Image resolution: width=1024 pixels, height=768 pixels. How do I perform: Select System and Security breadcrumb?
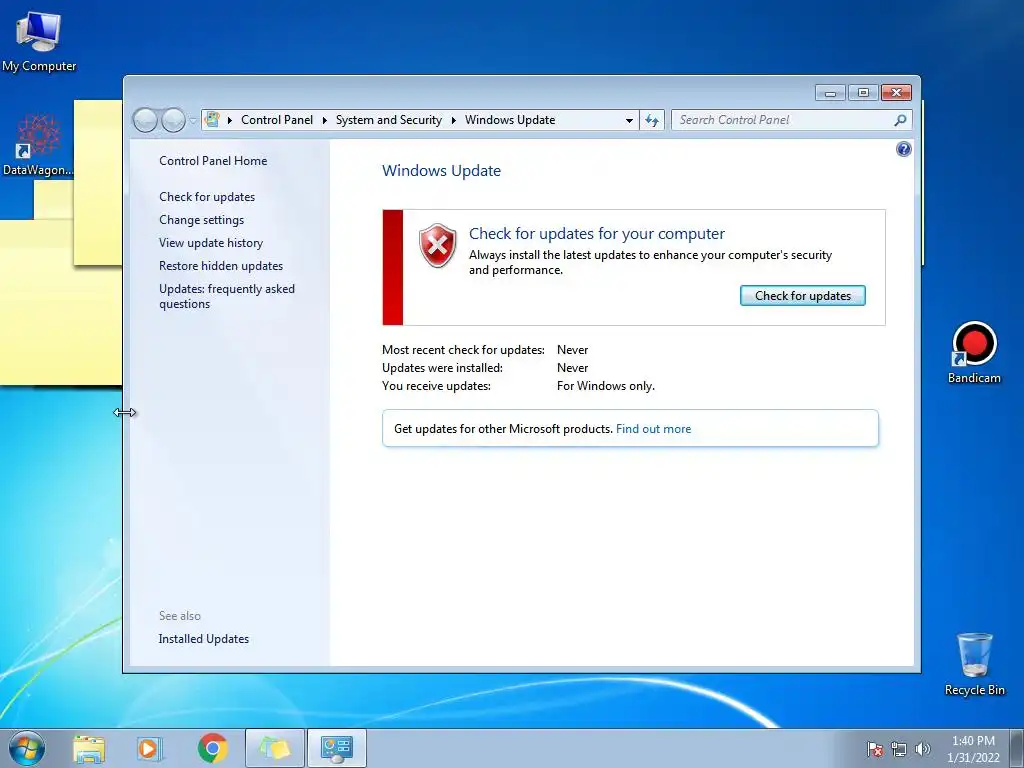(389, 120)
